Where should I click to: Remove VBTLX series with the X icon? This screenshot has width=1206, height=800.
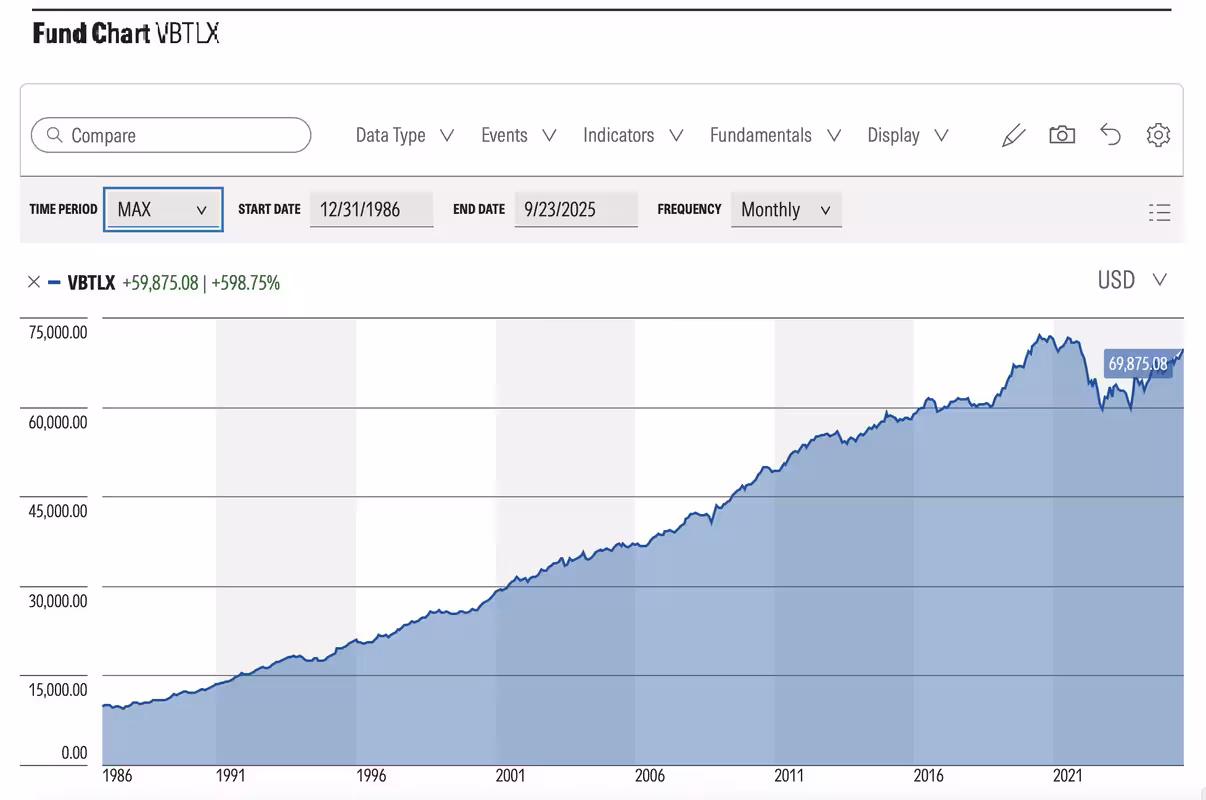pyautogui.click(x=34, y=282)
